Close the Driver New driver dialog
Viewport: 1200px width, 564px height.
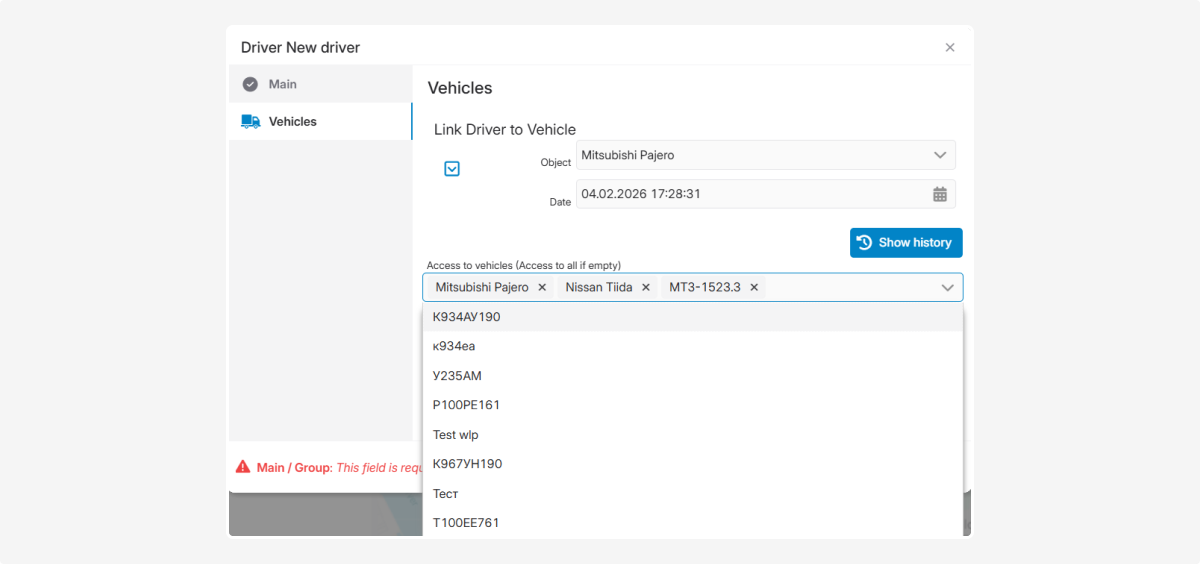pyautogui.click(x=950, y=47)
